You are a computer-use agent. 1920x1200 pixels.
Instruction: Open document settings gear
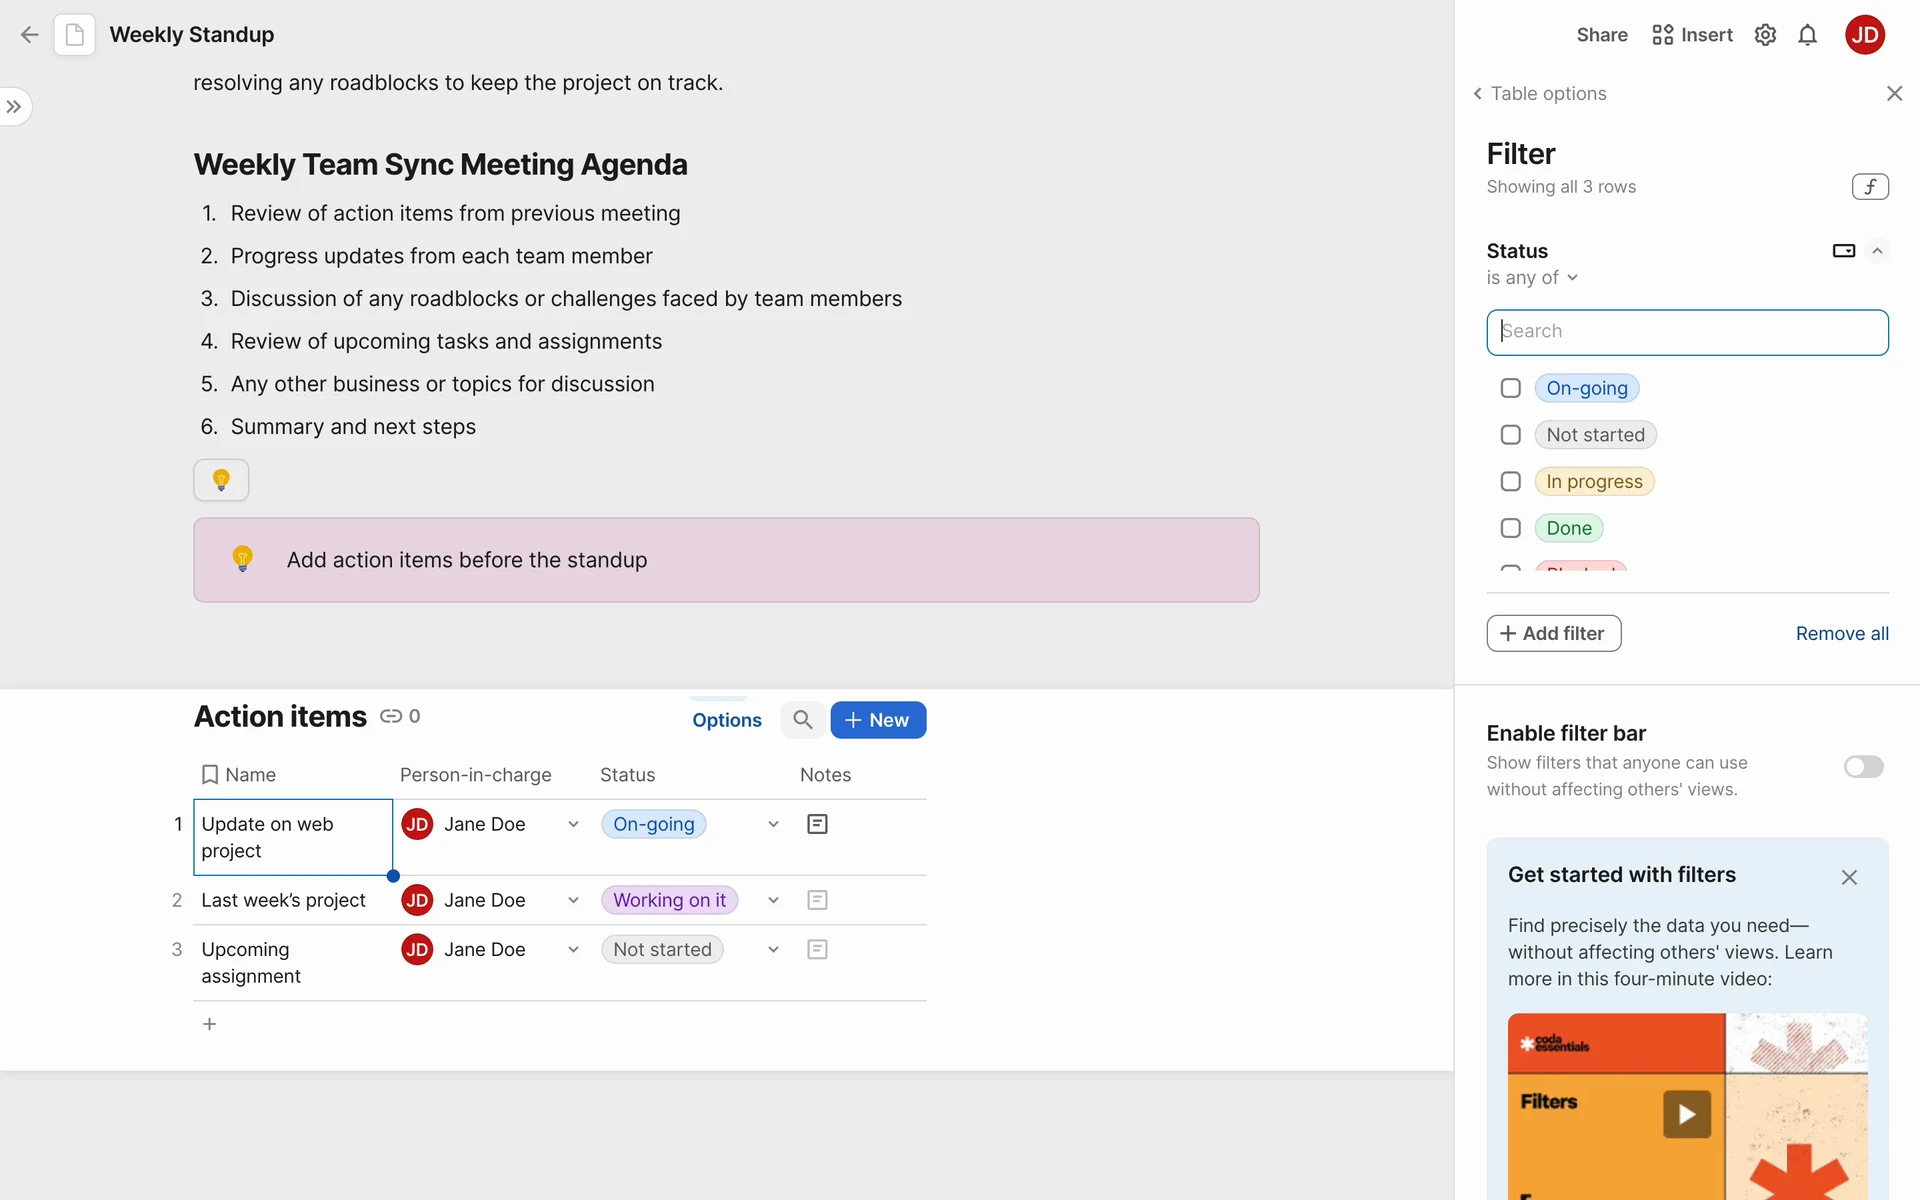1765,36
